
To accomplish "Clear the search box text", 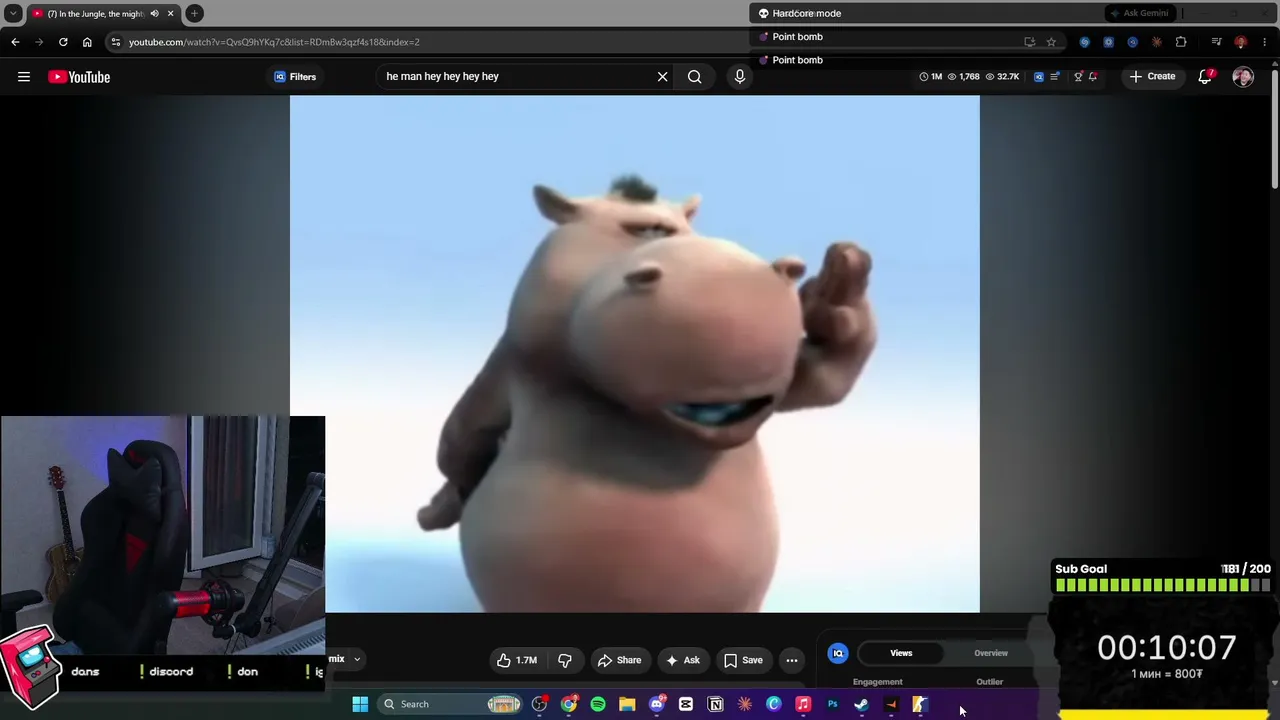I will (x=662, y=76).
